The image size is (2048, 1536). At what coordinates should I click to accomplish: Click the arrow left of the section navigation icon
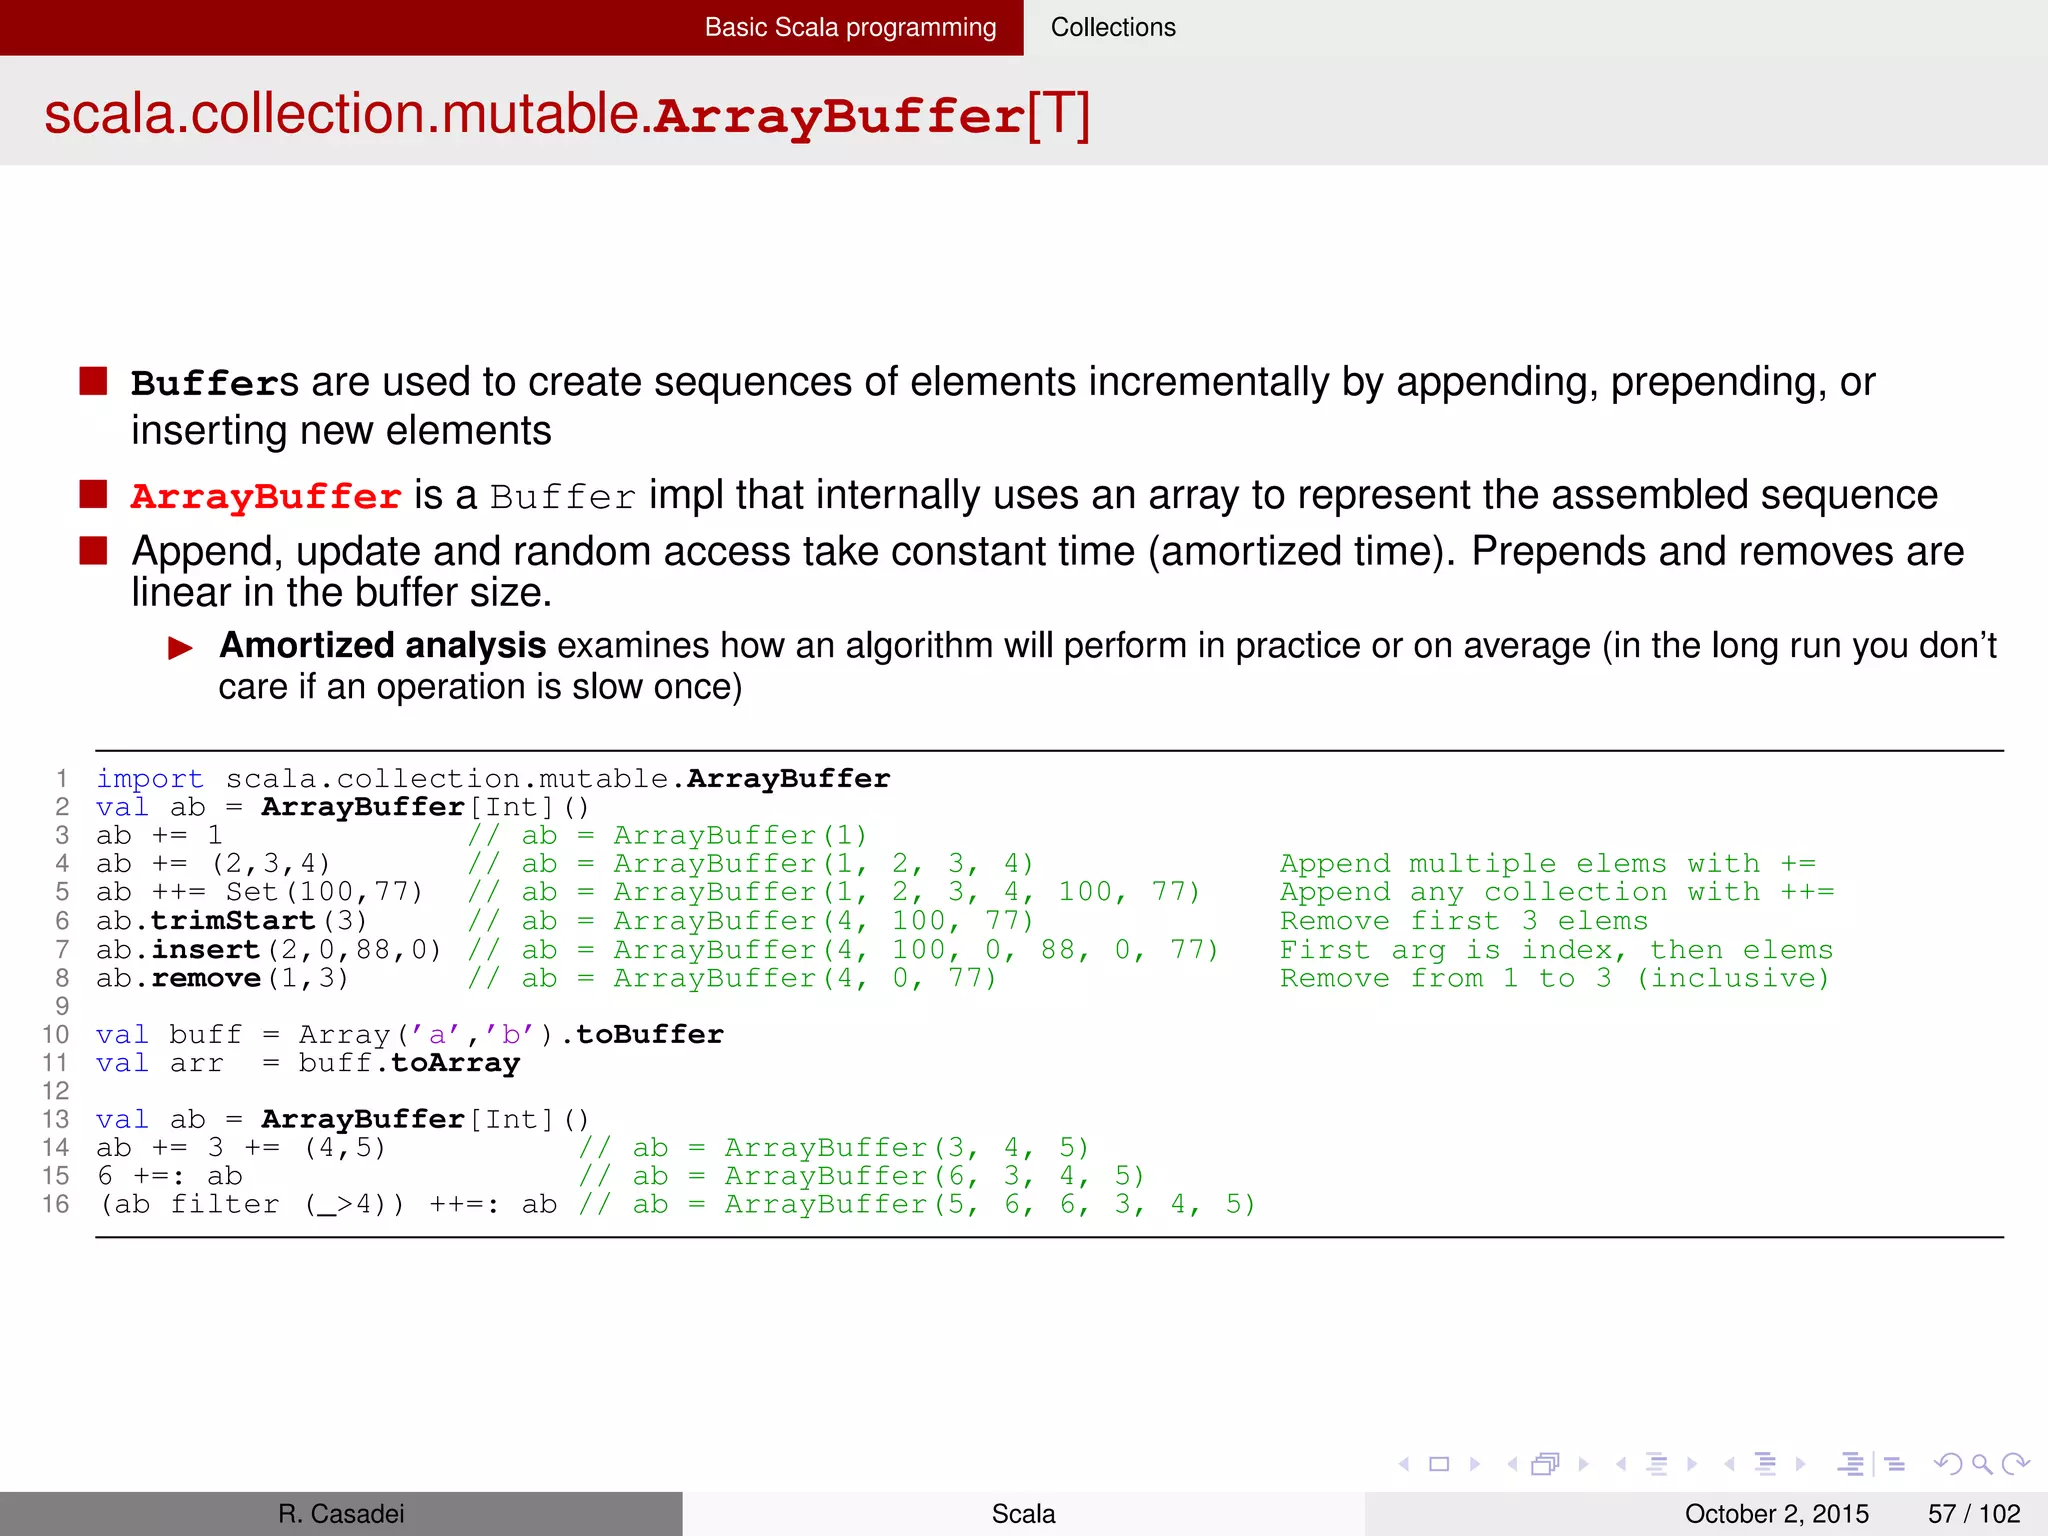1729,1464
